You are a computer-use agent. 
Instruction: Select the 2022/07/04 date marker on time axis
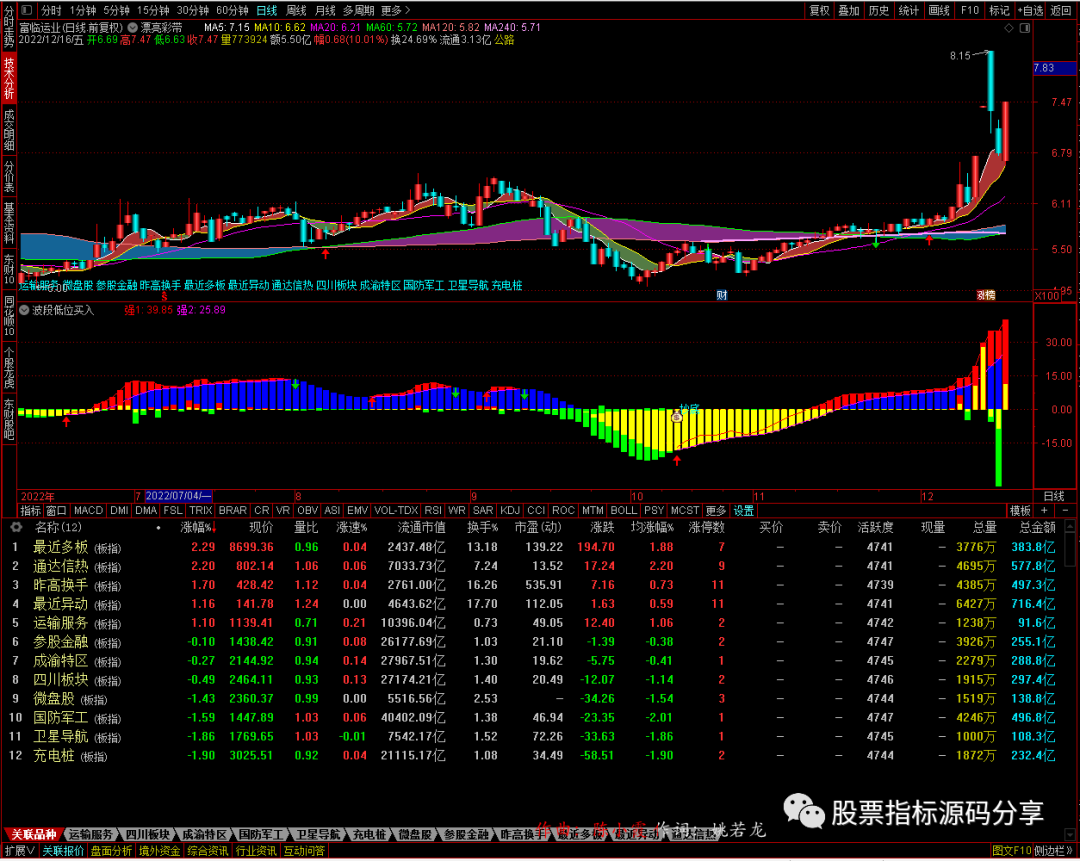(x=178, y=497)
